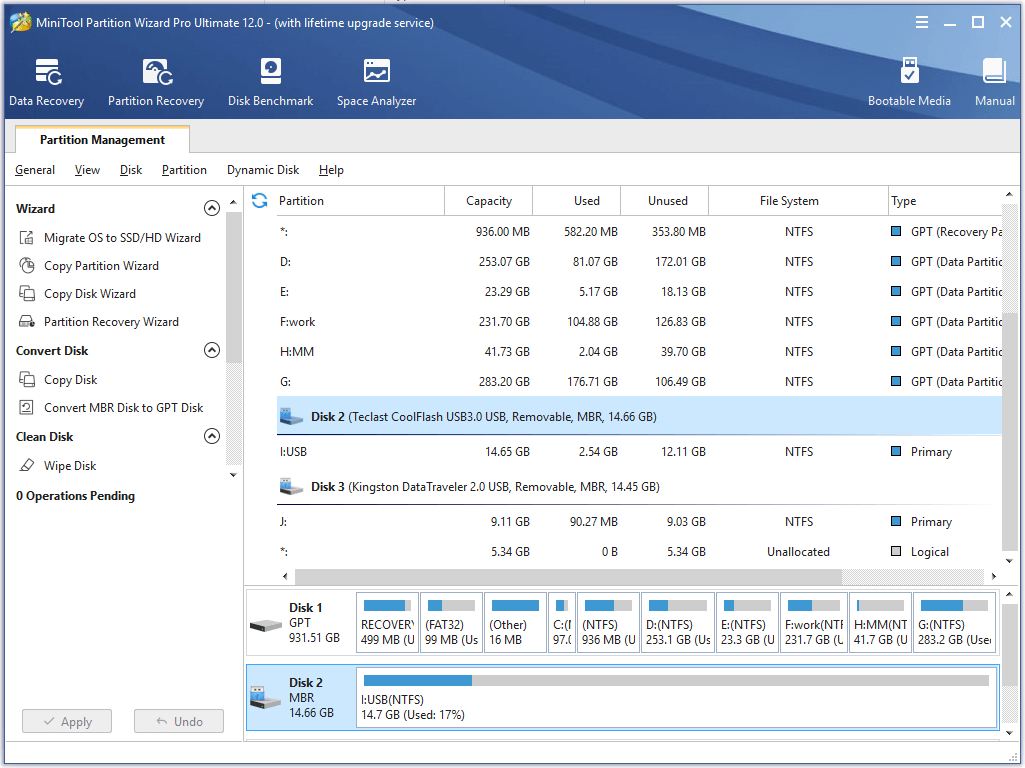Viewport: 1025px width, 768px height.
Task: Click the Convert MBR Disk to GPT icon
Action: coord(27,407)
